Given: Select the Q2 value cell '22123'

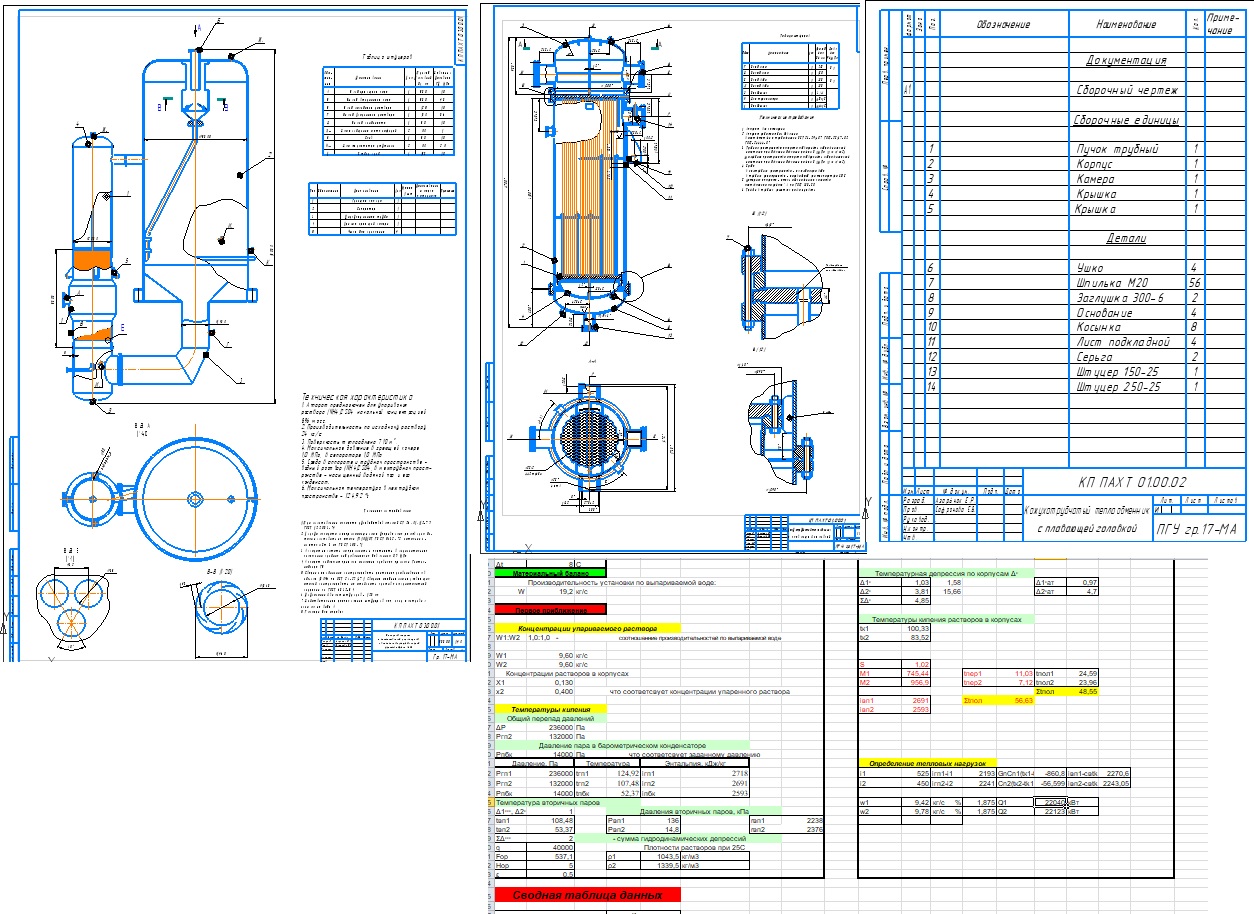Looking at the screenshot, I should pyautogui.click(x=1052, y=811).
